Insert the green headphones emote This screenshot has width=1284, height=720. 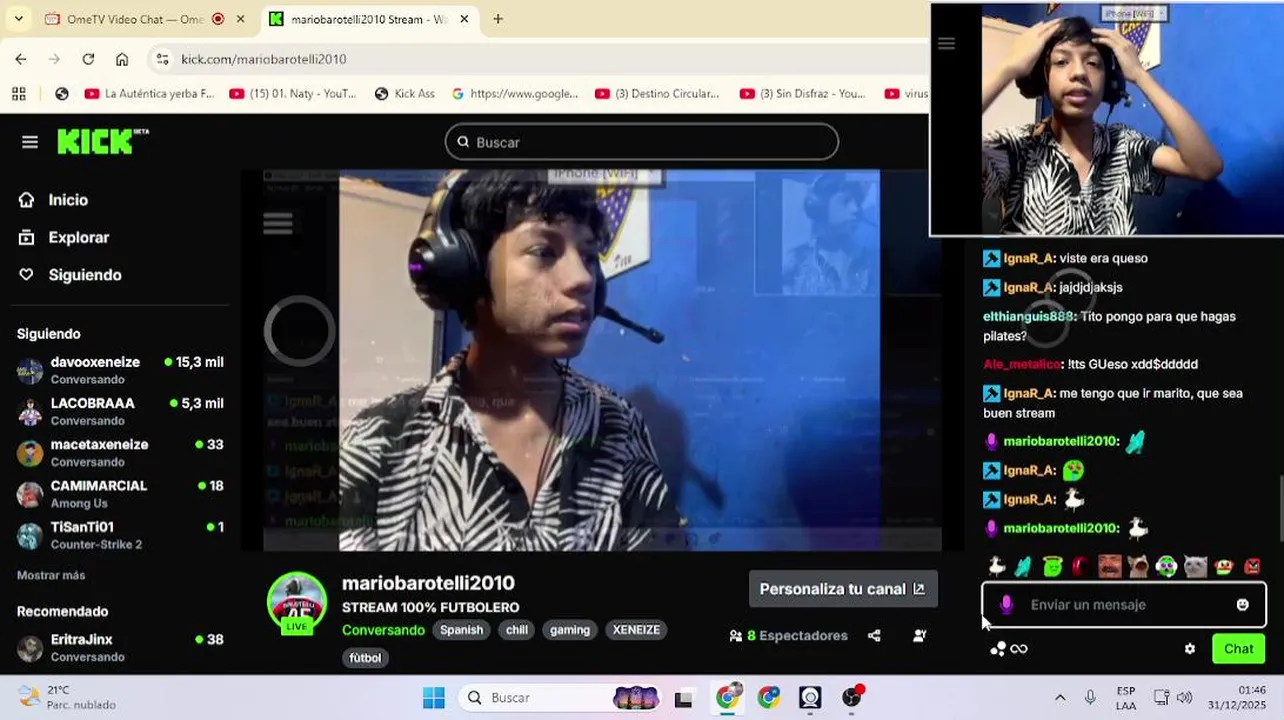pos(1166,567)
